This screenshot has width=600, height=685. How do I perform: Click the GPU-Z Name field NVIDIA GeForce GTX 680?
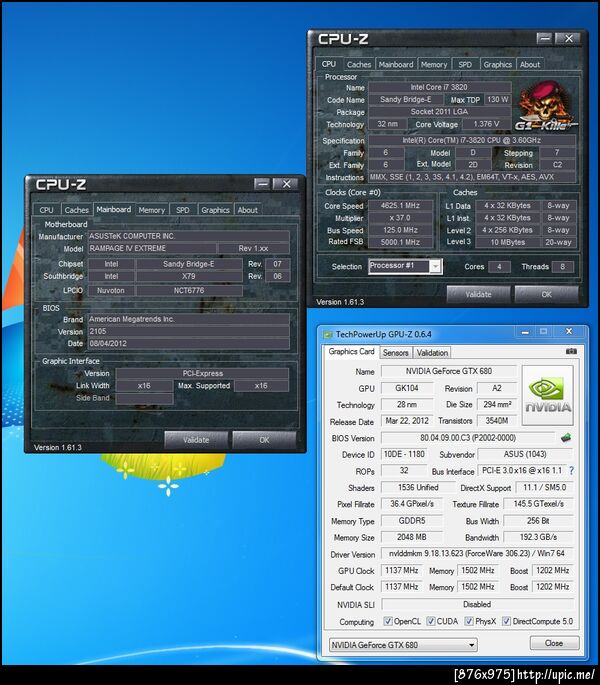[448, 371]
